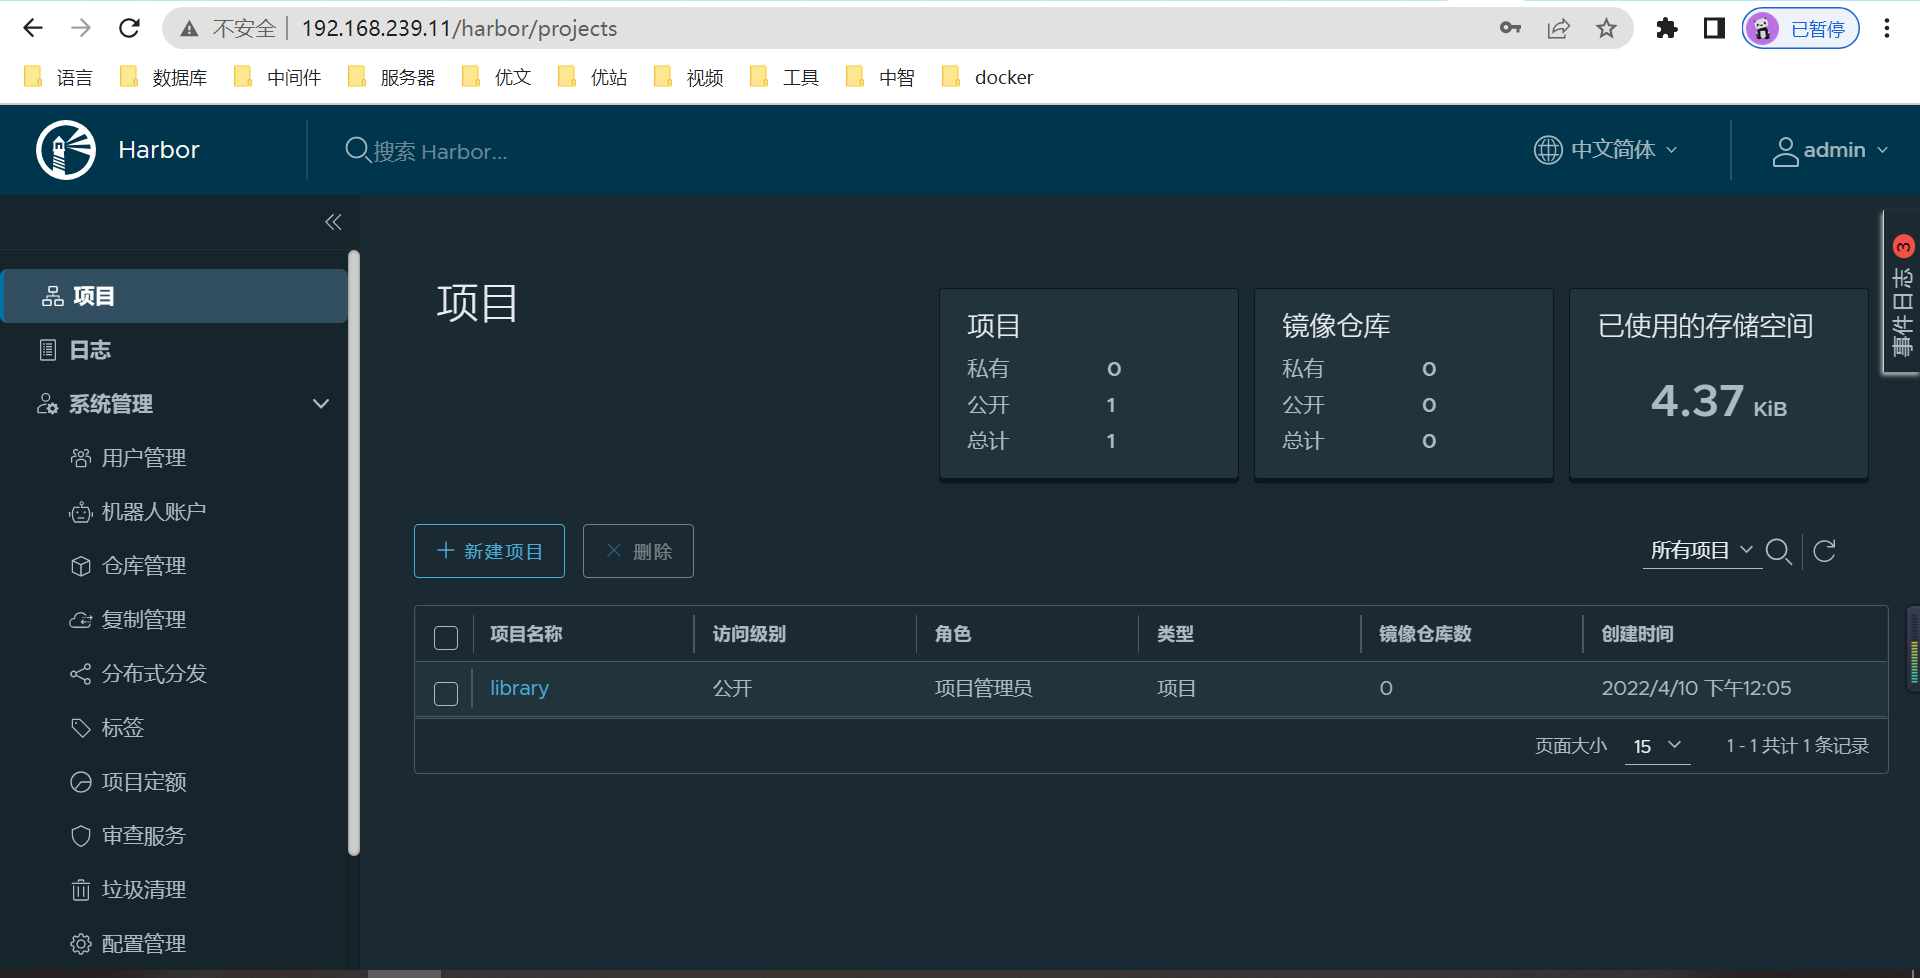Click the Harbor lighthouse logo
This screenshot has height=978, width=1920.
(x=66, y=150)
